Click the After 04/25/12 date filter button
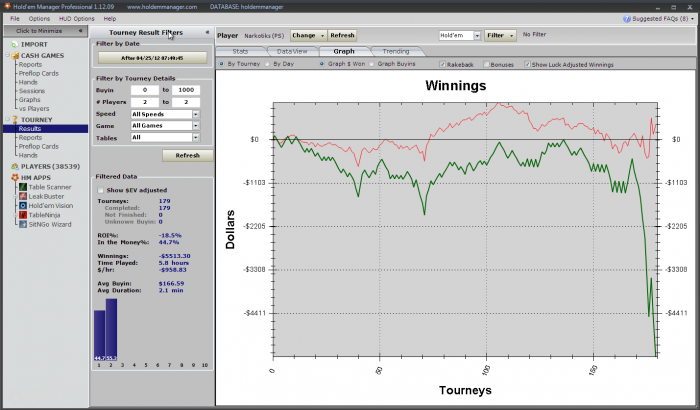 [152, 58]
